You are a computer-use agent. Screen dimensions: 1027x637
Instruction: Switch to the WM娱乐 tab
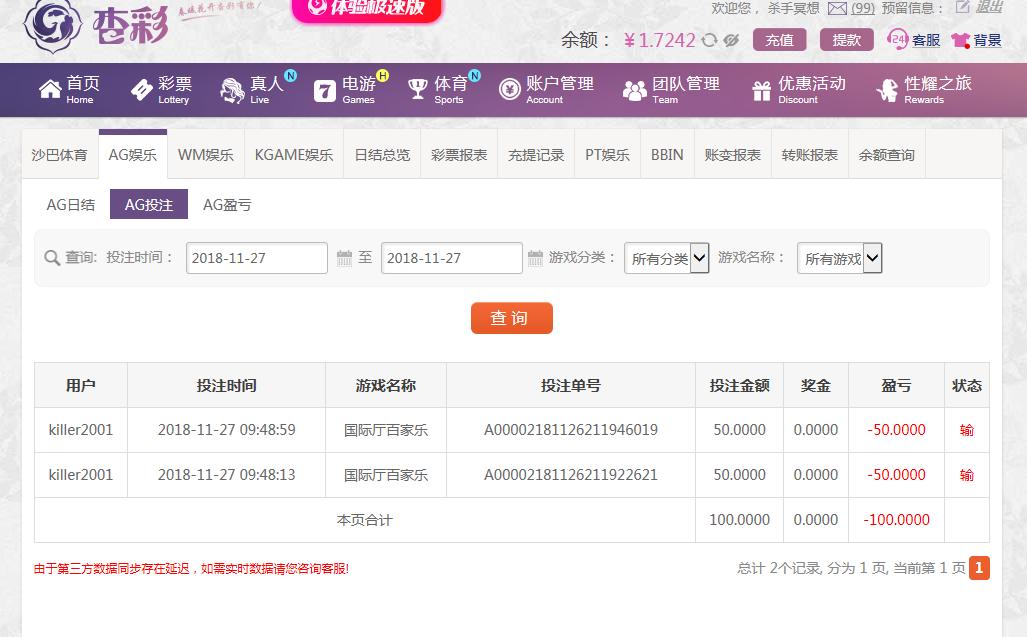(205, 155)
